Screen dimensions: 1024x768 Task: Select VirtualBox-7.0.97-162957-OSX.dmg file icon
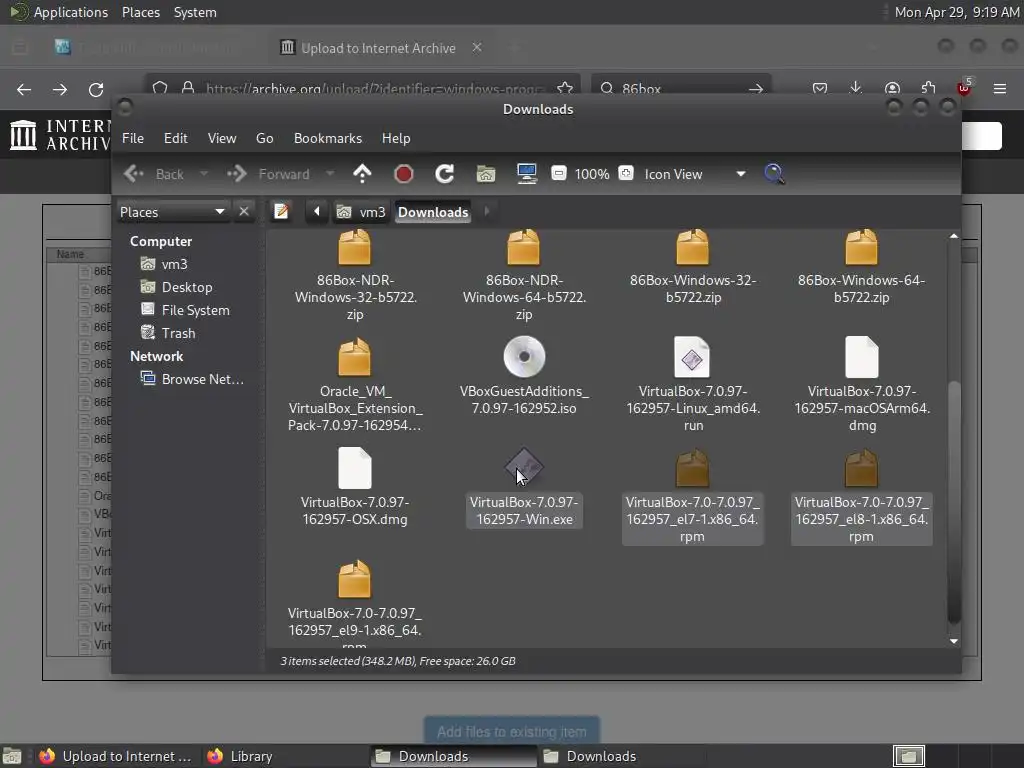click(x=355, y=468)
